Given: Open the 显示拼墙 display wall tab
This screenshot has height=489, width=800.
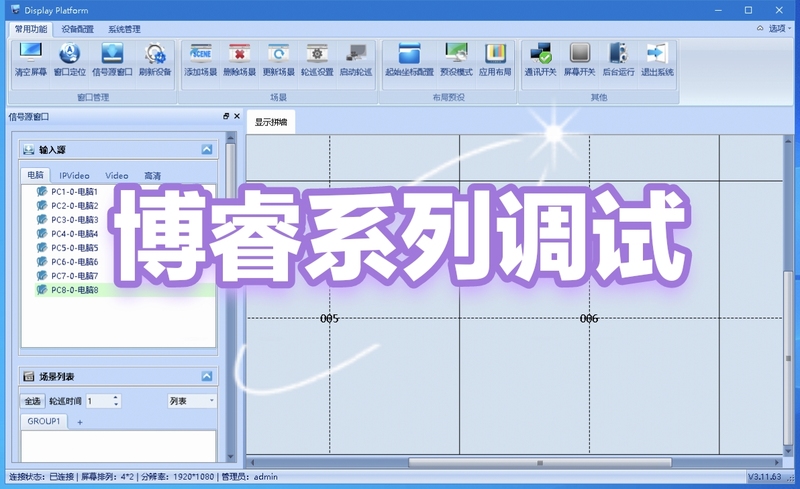Looking at the screenshot, I should [x=271, y=122].
